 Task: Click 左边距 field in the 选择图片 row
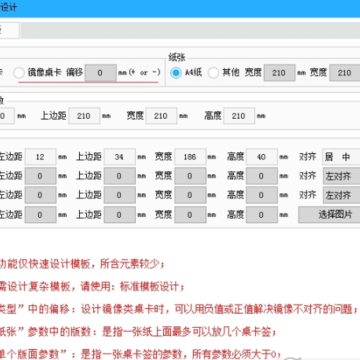tap(41, 215)
